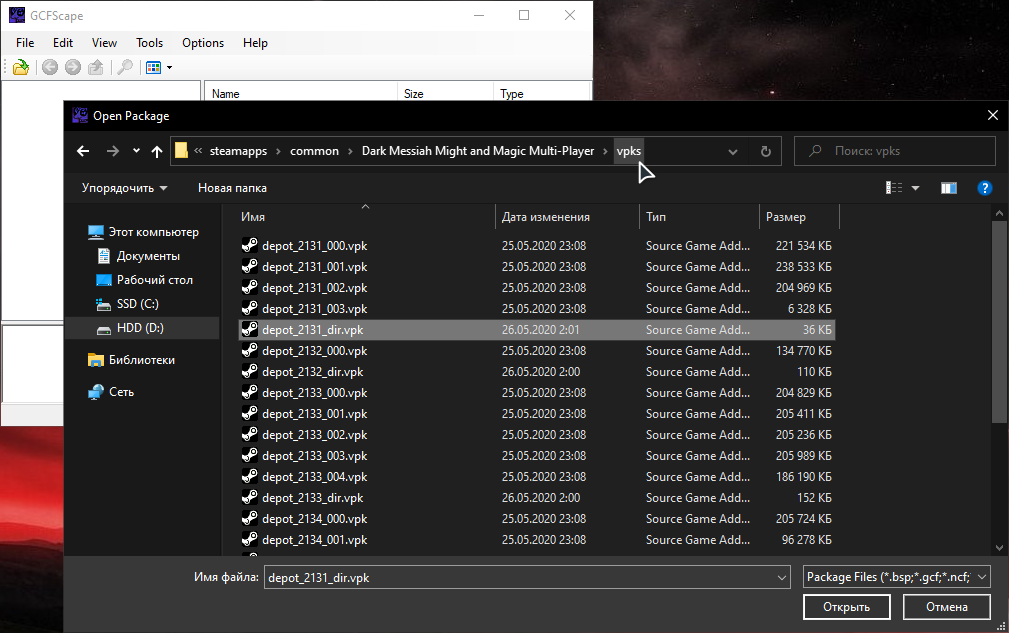Image resolution: width=1009 pixels, height=633 pixels.
Task: Click the Steam icon of depot_2133_000.vpk
Action: click(x=250, y=393)
